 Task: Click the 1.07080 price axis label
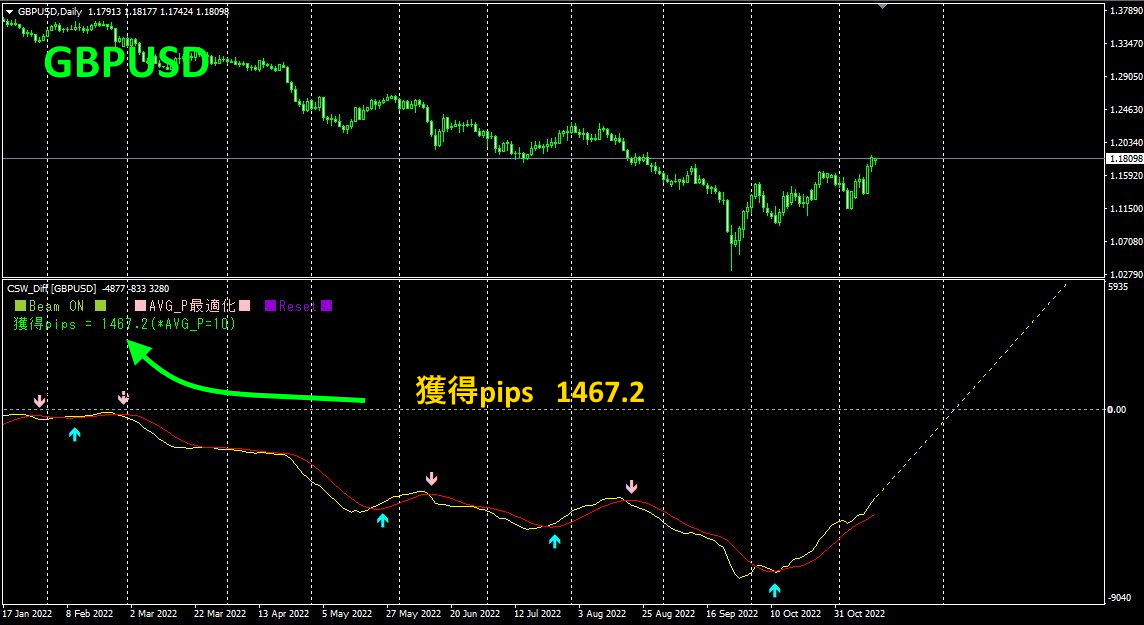[x=1124, y=241]
